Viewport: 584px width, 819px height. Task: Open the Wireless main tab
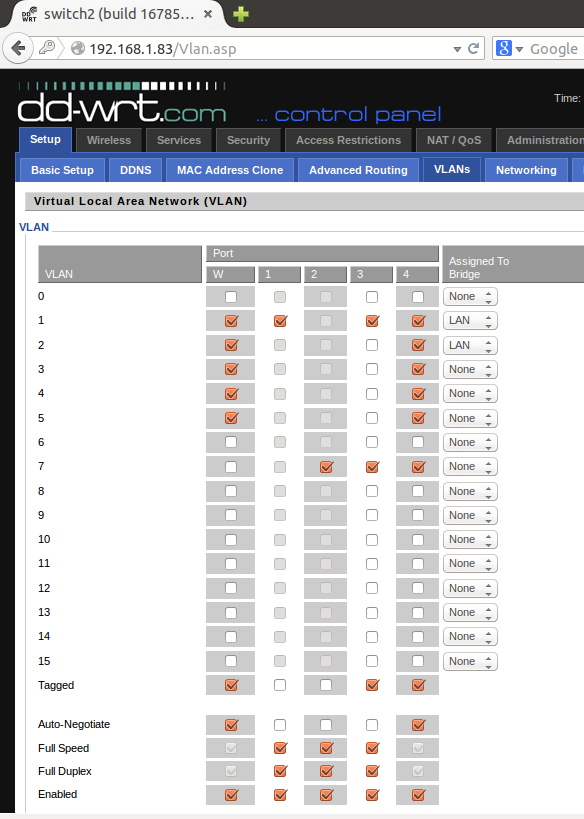(x=109, y=140)
